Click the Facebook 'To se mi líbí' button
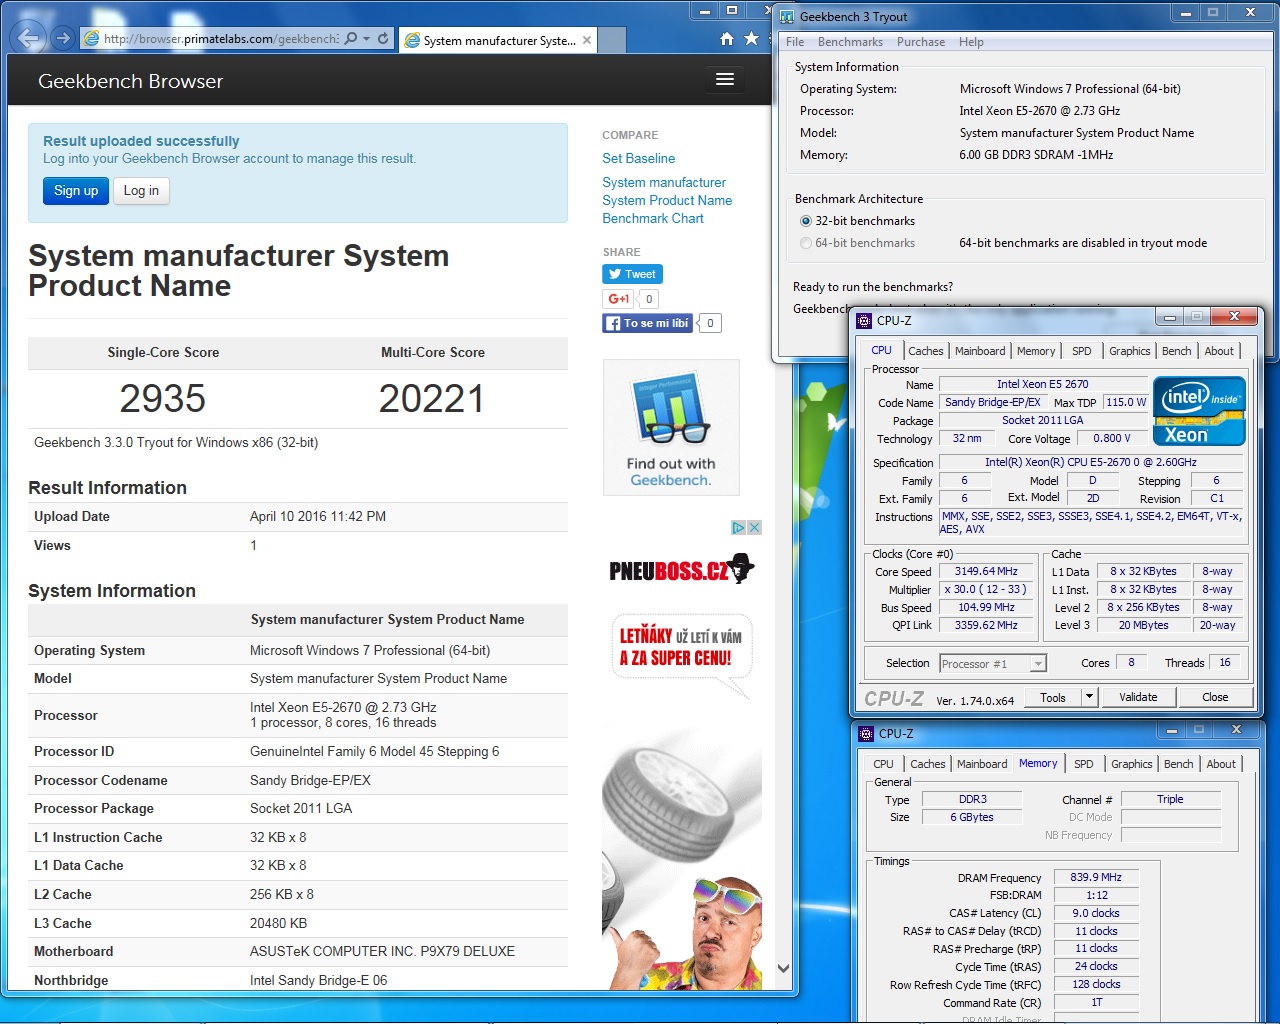 pos(647,323)
